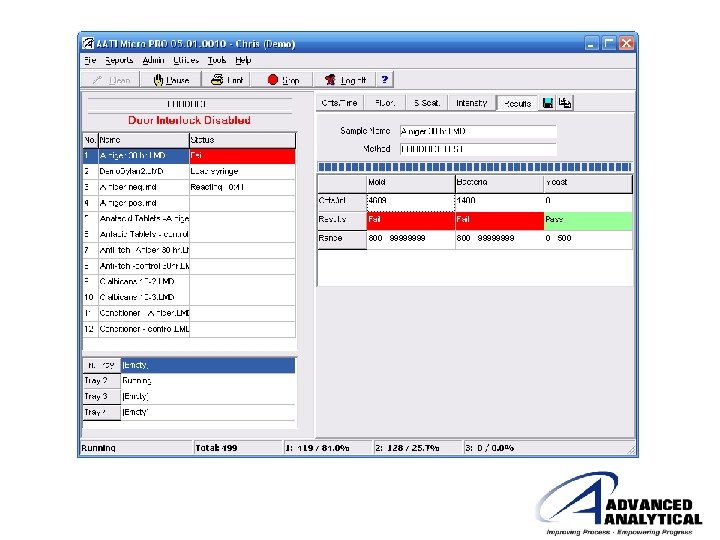
Task: Select sample row 4 Amiger pos
Action: [x=189, y=203]
